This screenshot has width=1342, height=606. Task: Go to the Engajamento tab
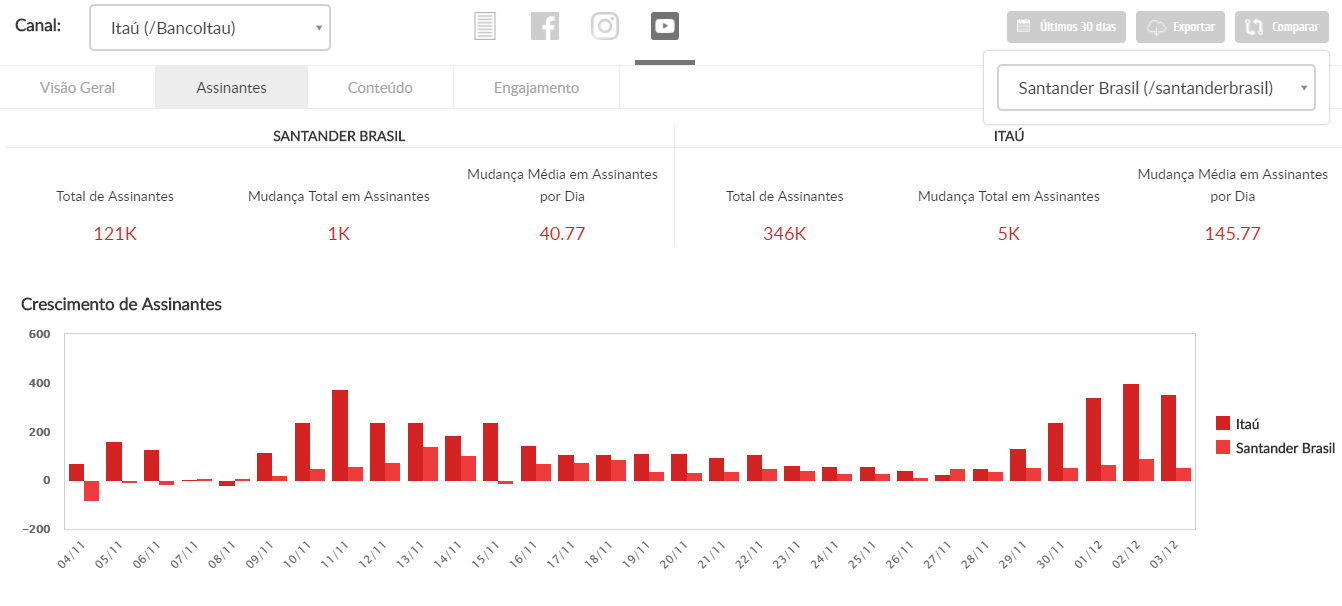pos(536,88)
